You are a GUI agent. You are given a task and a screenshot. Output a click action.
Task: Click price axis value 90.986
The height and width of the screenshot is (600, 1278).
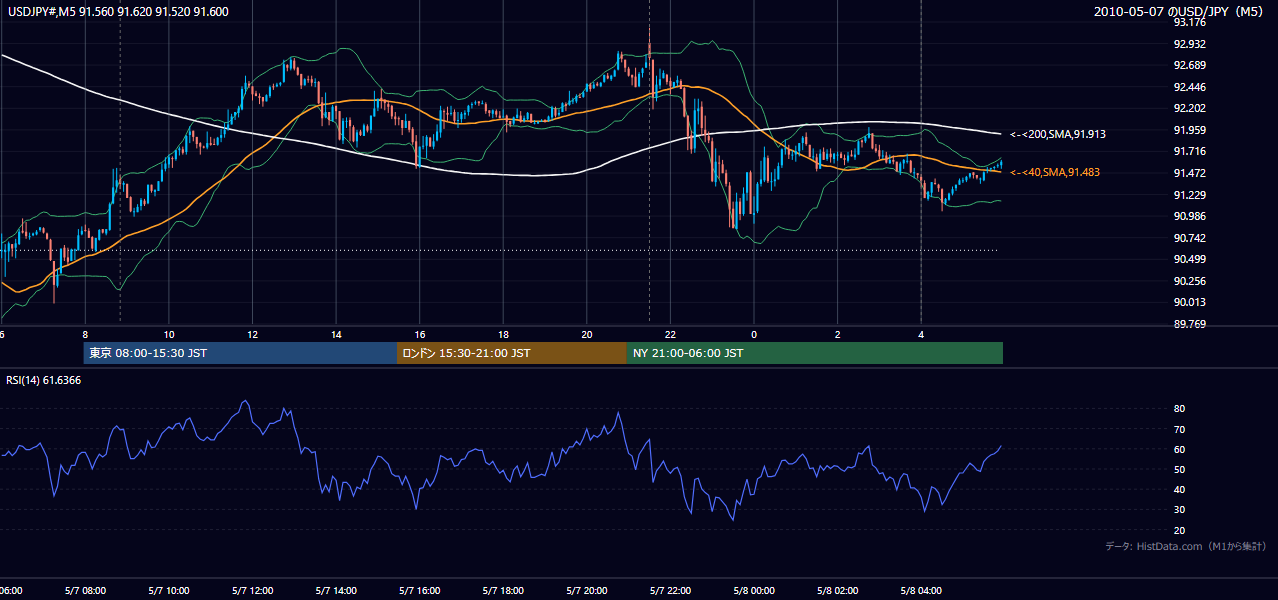[1189, 216]
